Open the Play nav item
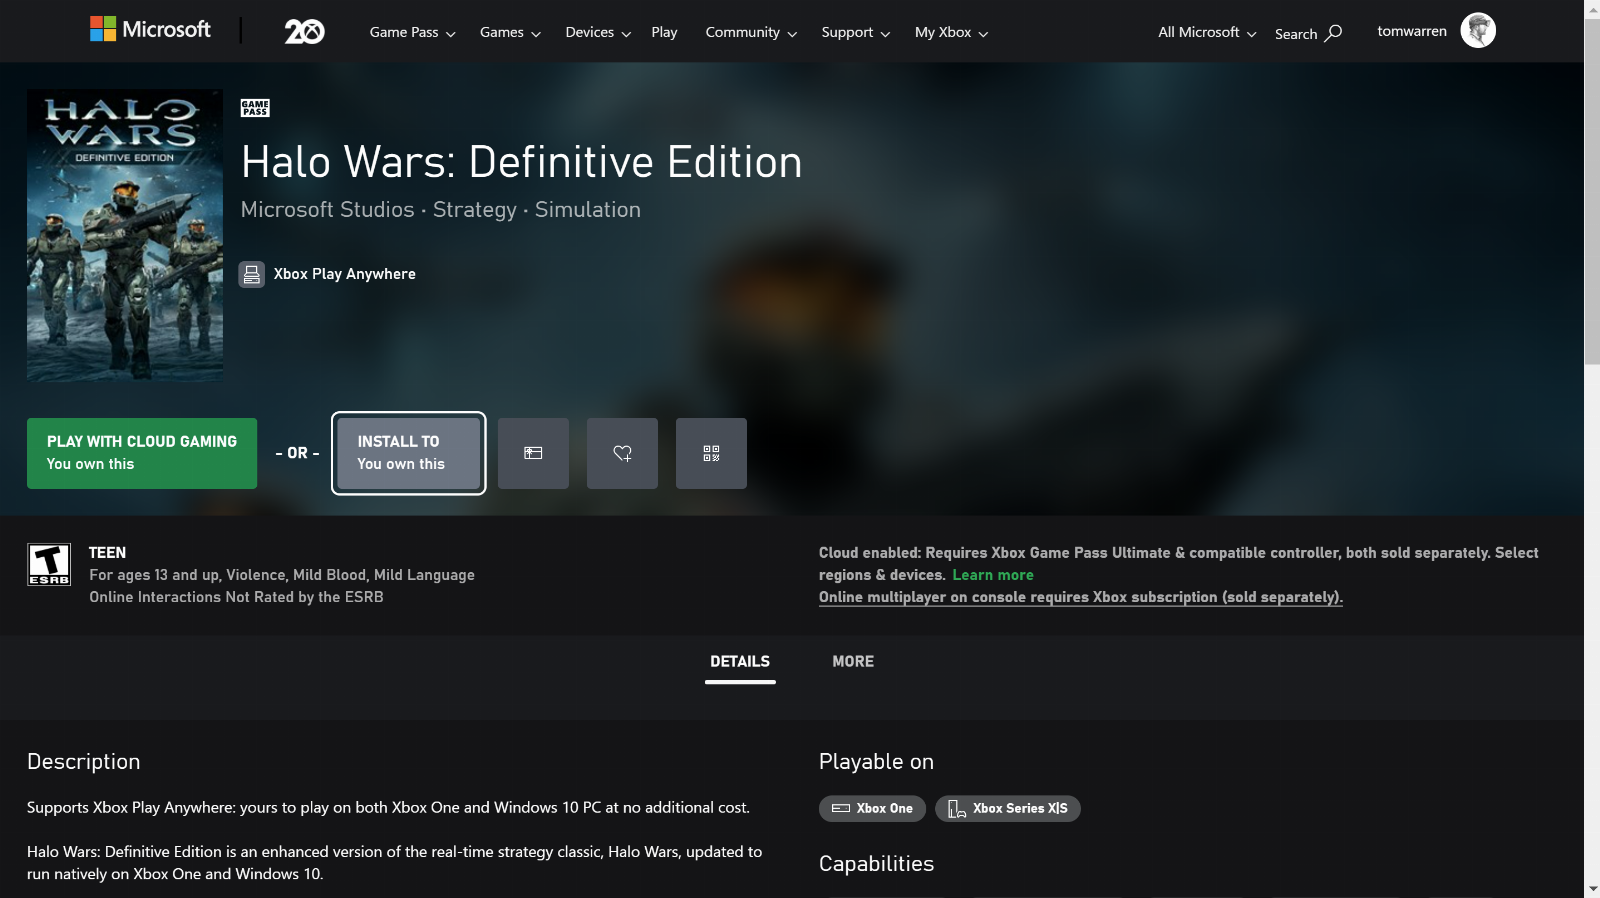 pyautogui.click(x=664, y=33)
